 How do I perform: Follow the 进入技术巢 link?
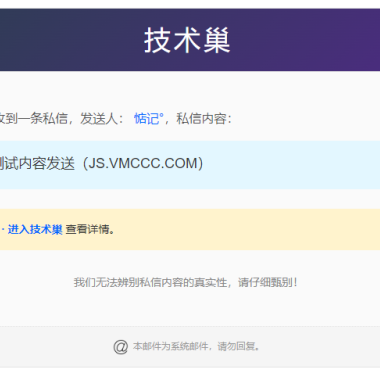pyautogui.click(x=35, y=229)
